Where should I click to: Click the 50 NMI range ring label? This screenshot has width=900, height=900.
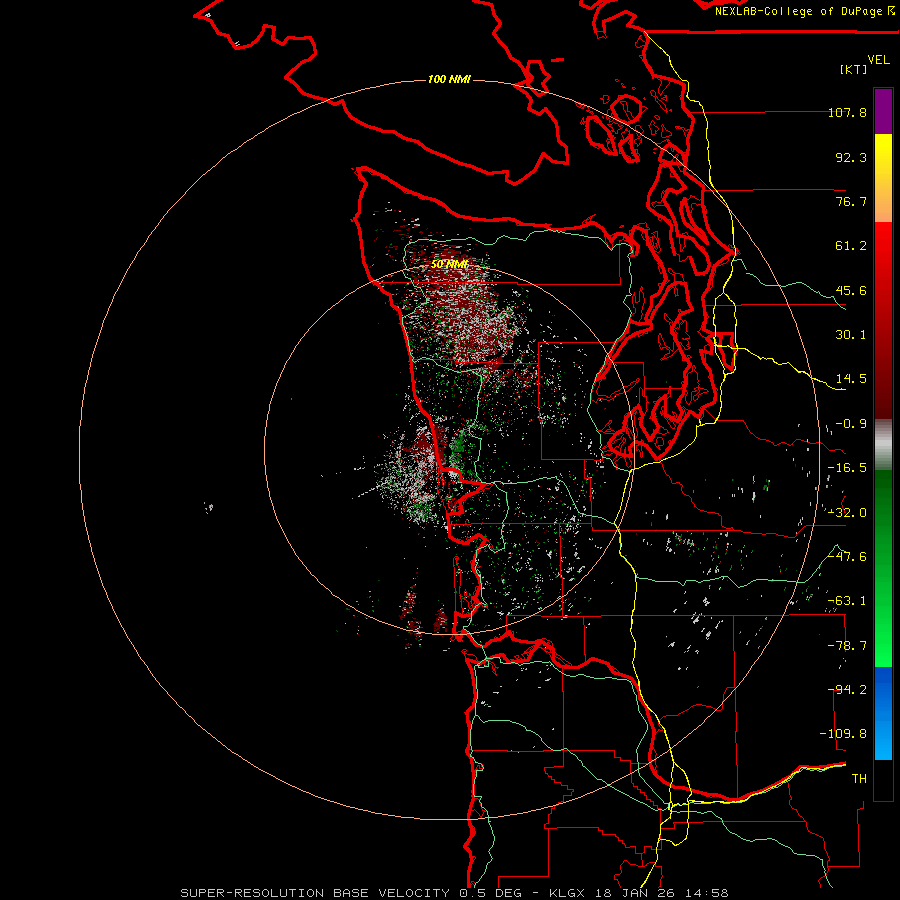pyautogui.click(x=449, y=264)
